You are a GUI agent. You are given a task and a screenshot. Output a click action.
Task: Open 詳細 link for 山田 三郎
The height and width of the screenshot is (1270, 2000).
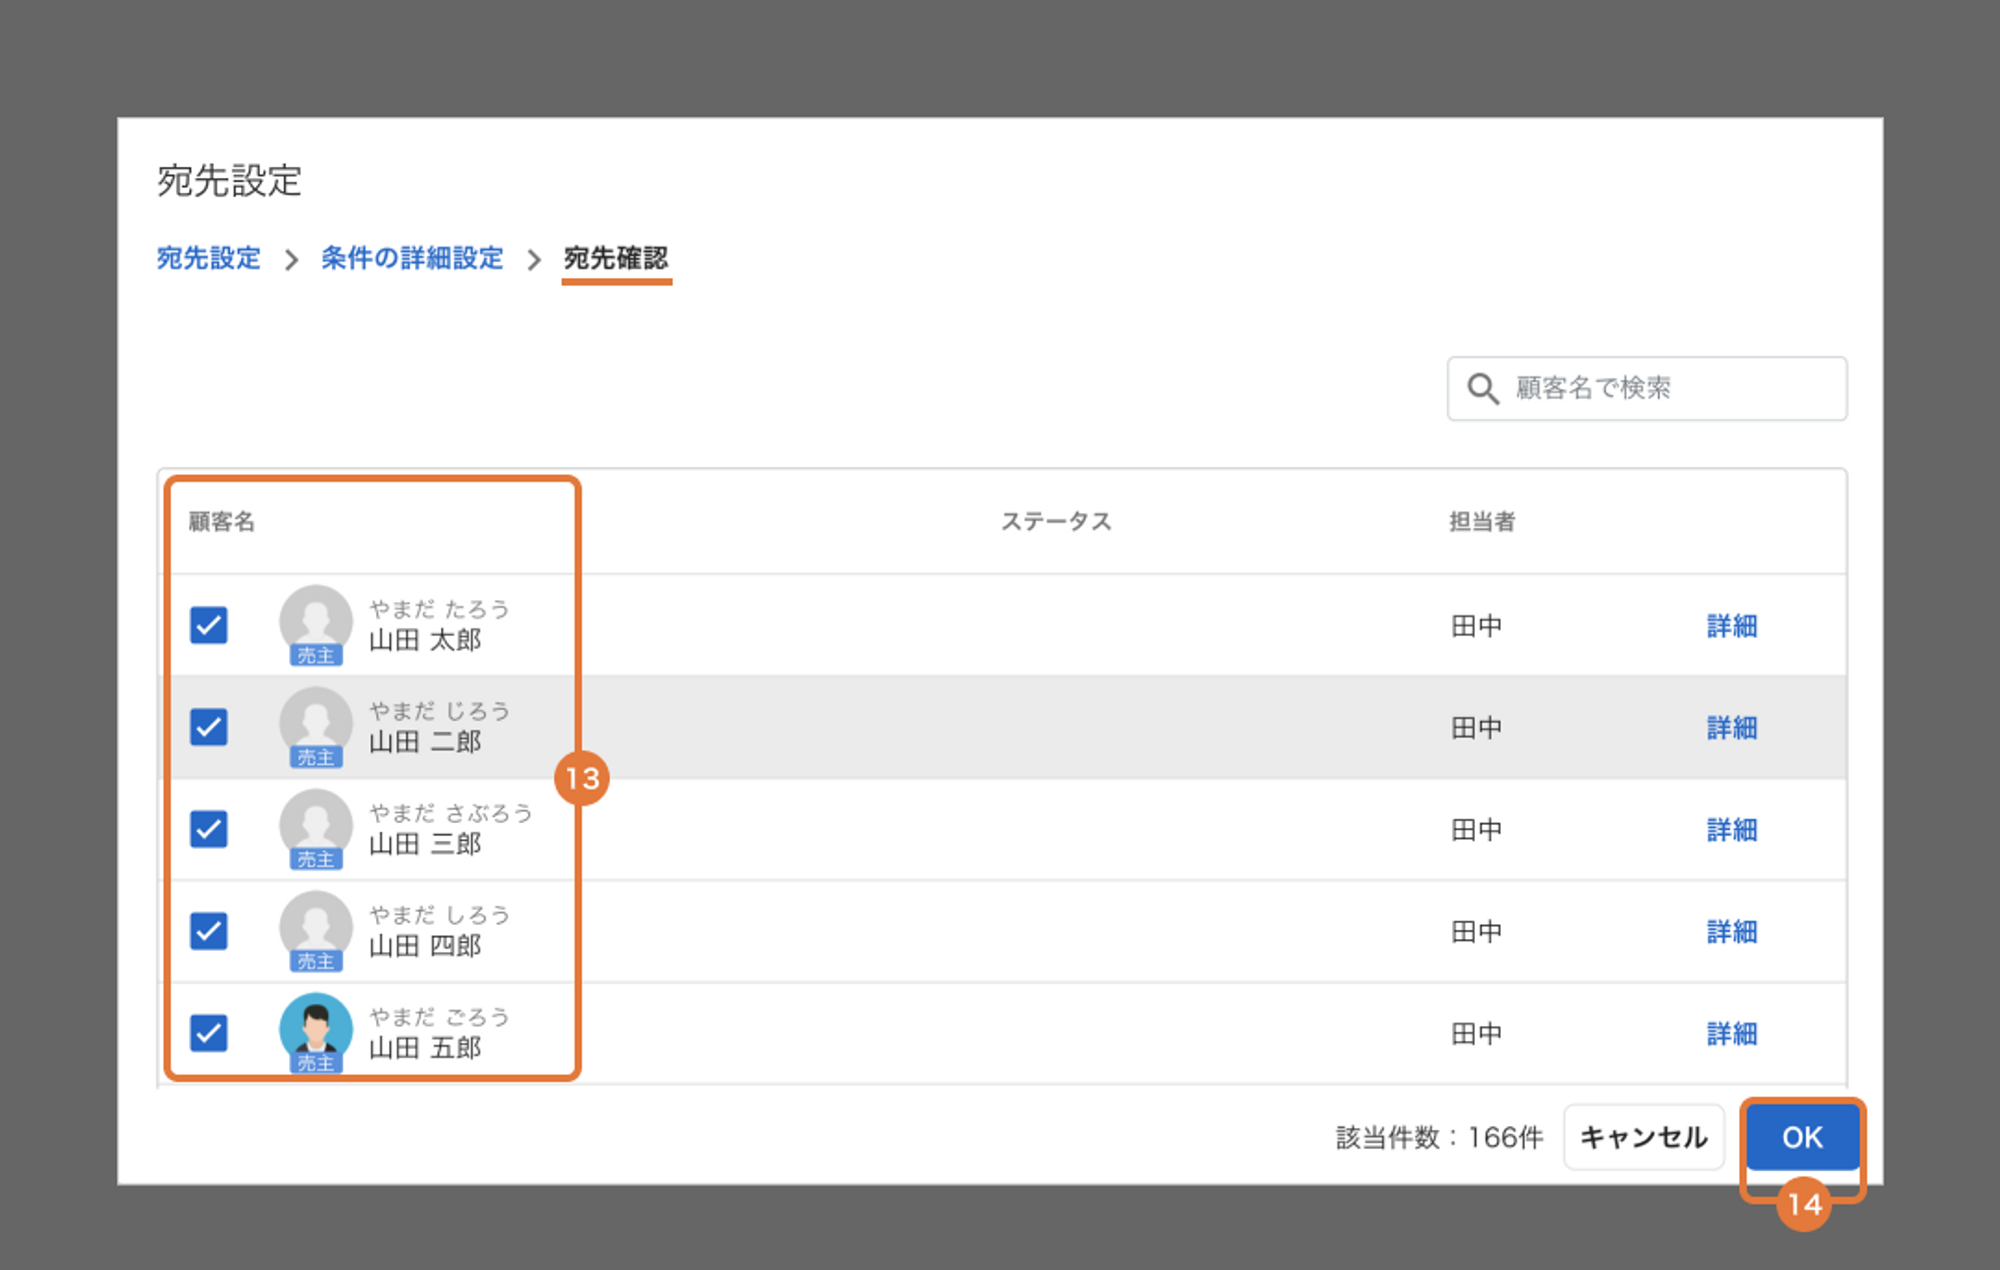(x=1732, y=830)
